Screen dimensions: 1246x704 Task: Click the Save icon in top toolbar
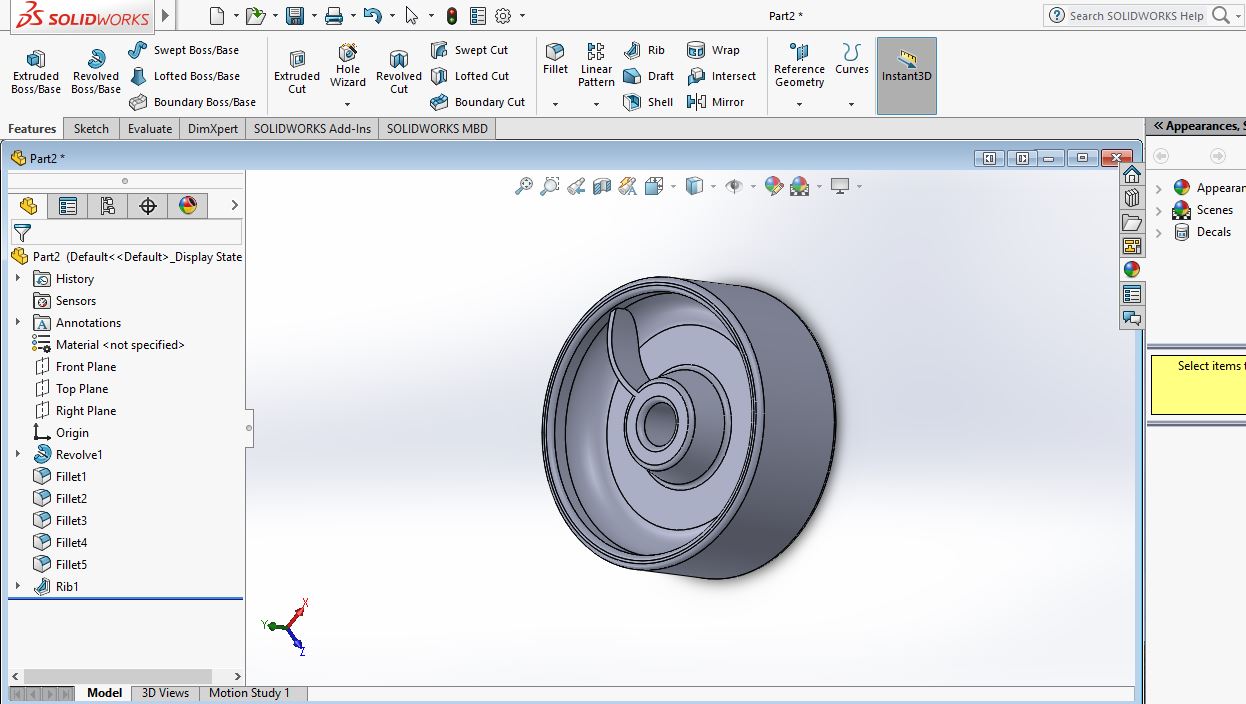tap(295, 16)
